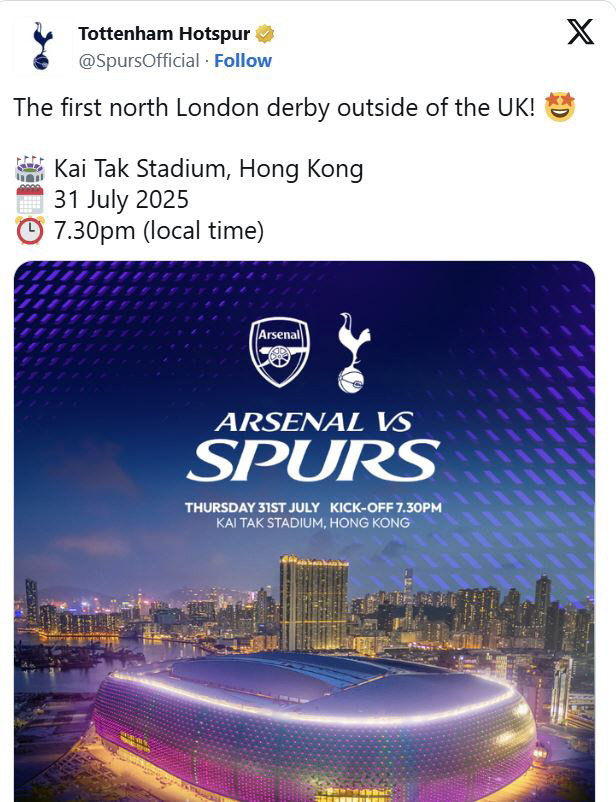This screenshot has width=616, height=802.
Task: Follow the SpursOfficial account
Action: point(243,60)
